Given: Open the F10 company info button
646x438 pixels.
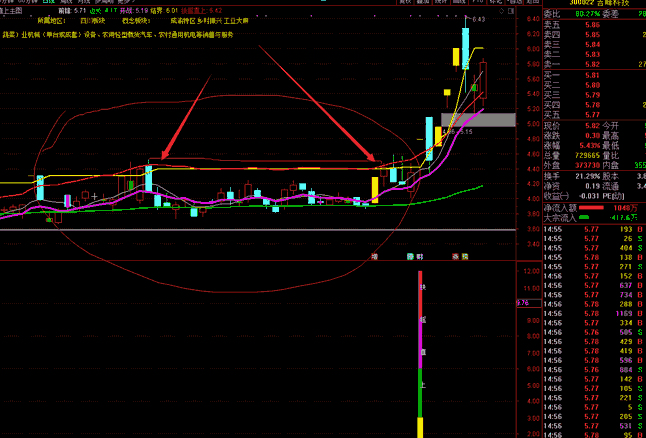Looking at the screenshot, I should coord(477,2).
